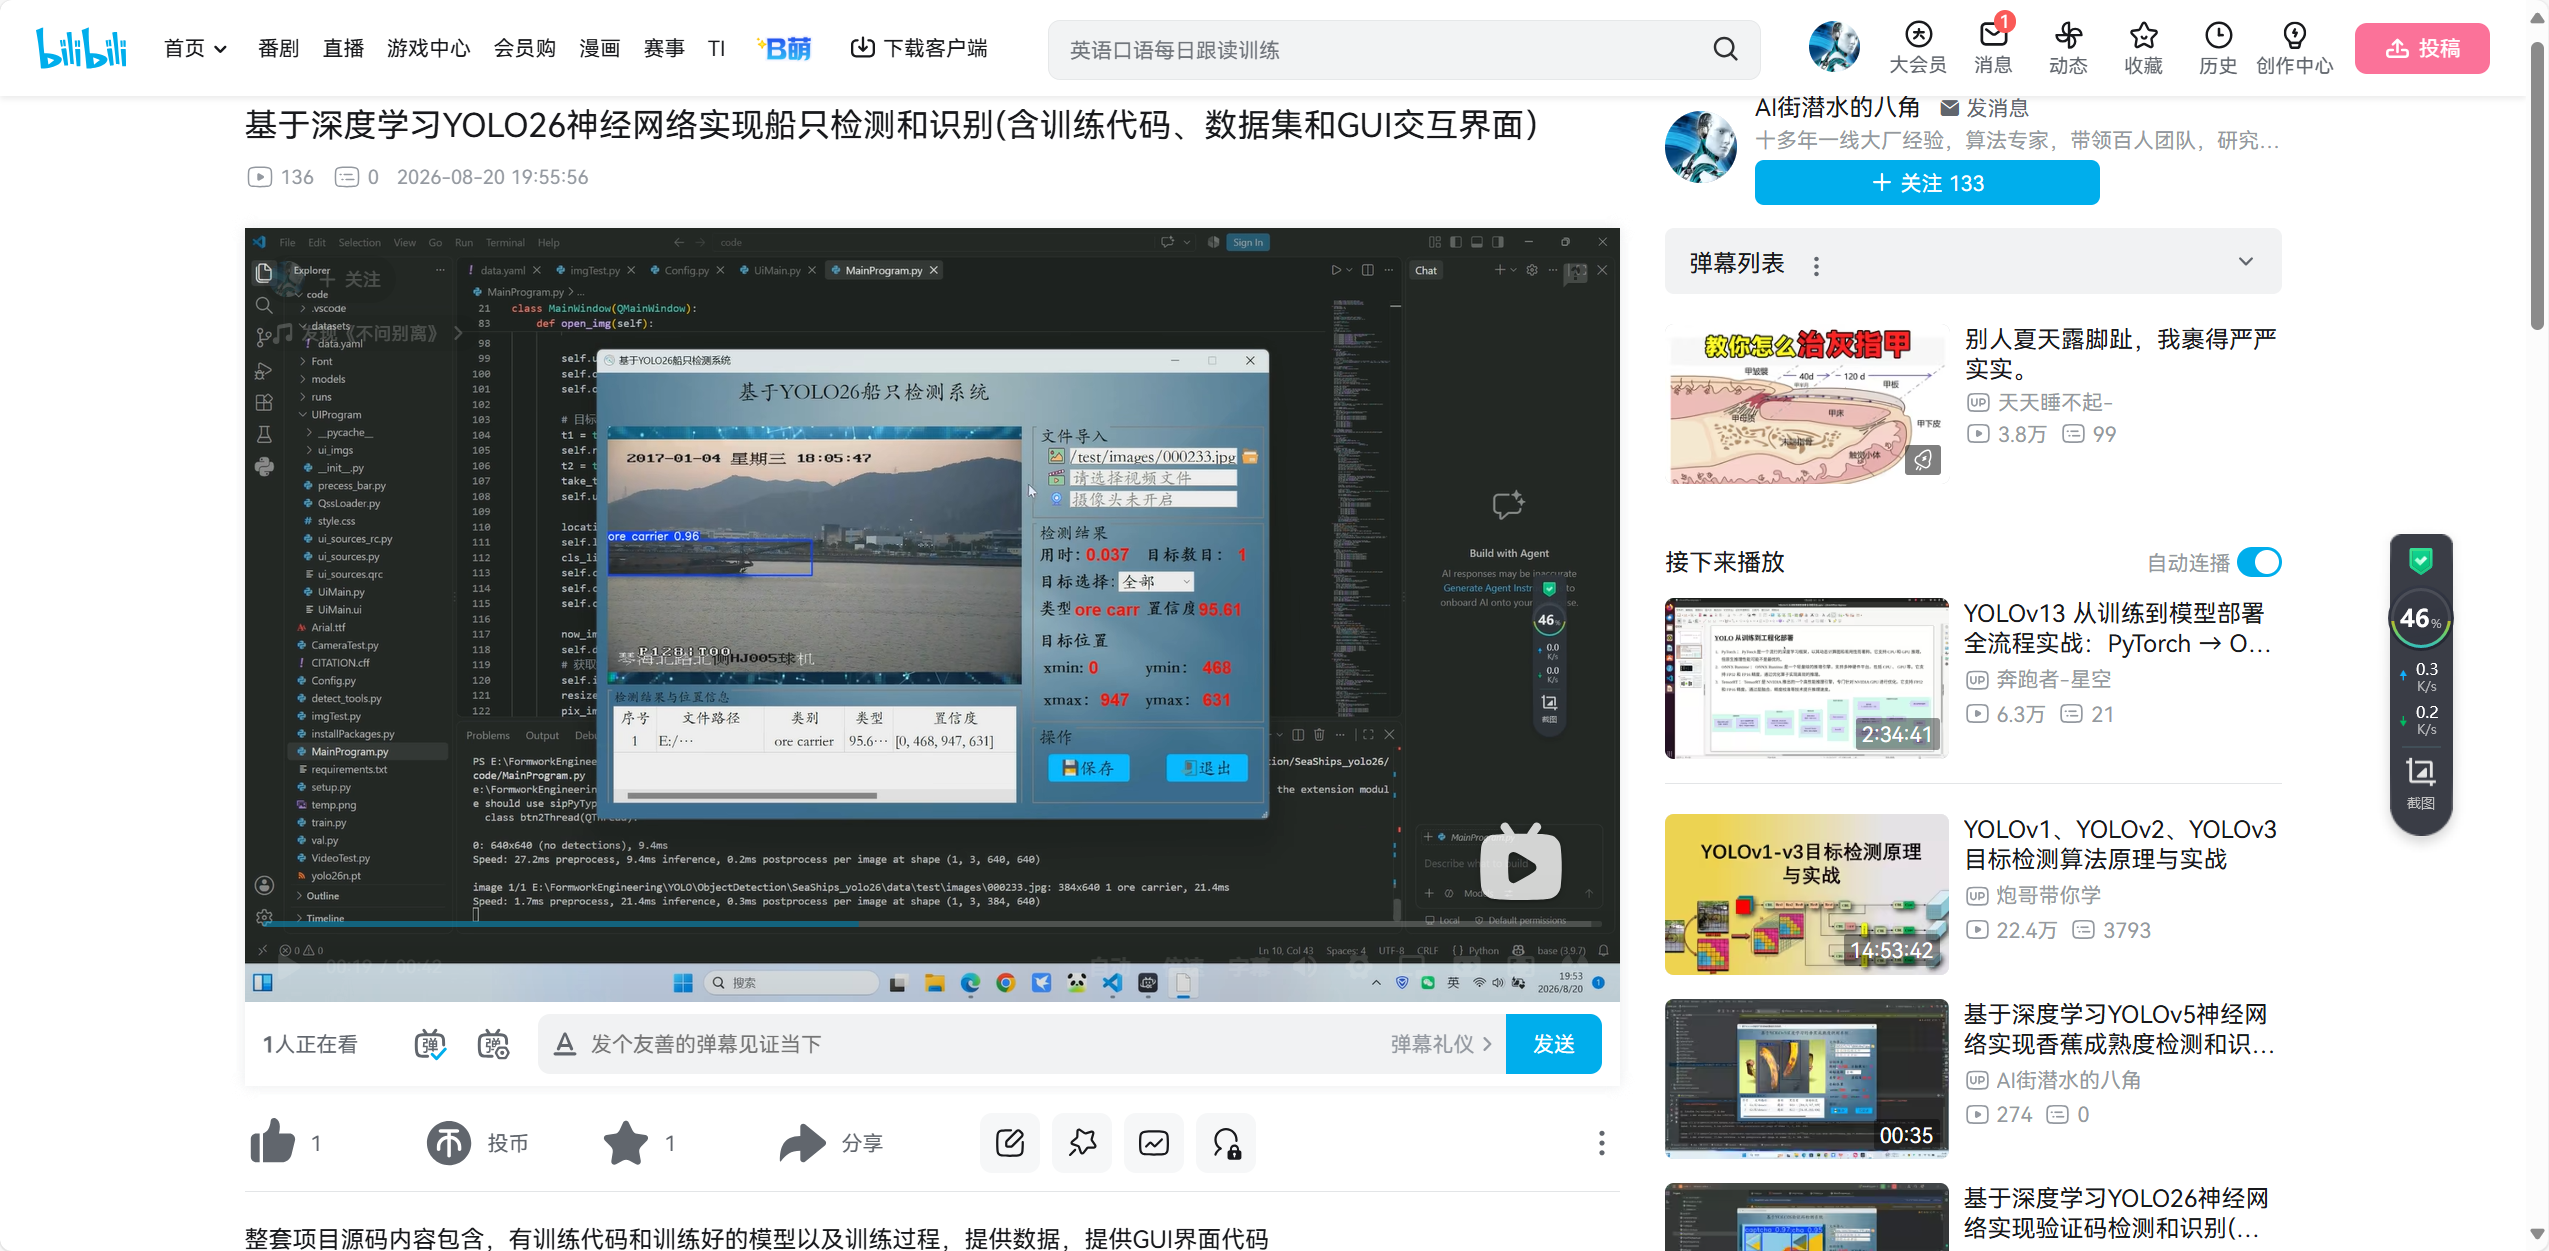Visit uploader 奔跑者-星空
The height and width of the screenshot is (1251, 2549).
[2053, 680]
